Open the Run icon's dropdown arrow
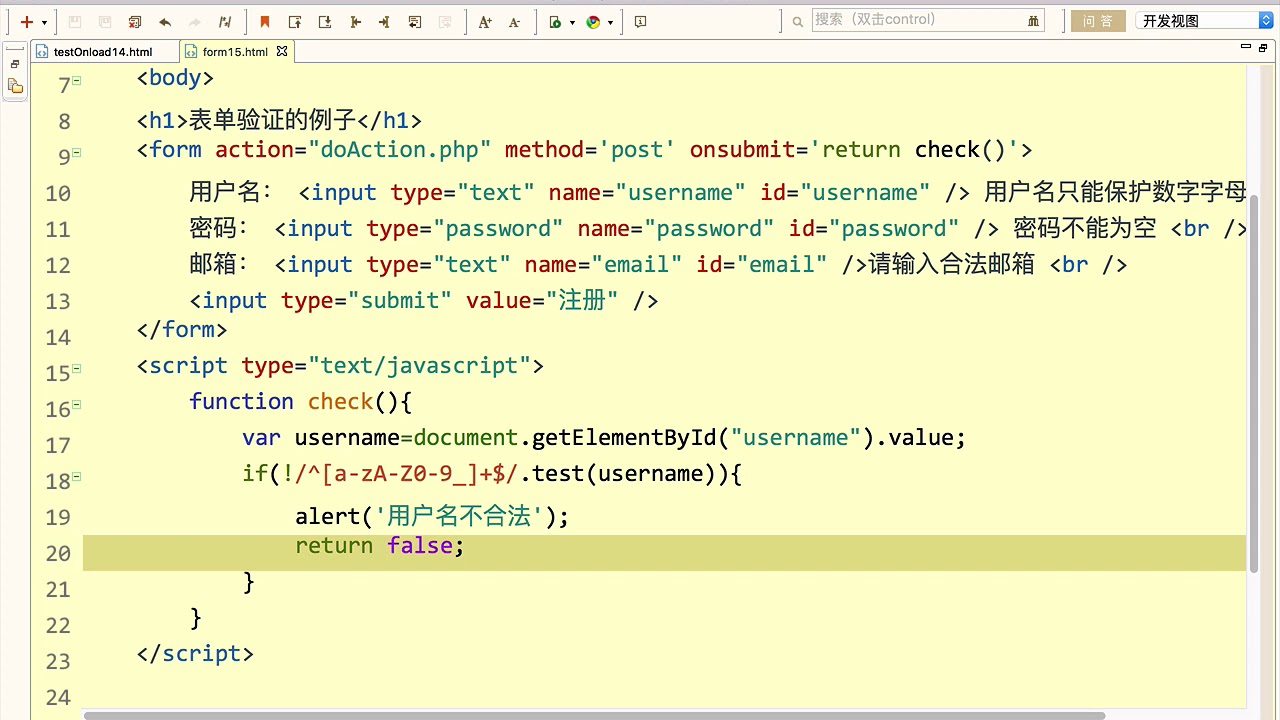The height and width of the screenshot is (720, 1280). pyautogui.click(x=572, y=22)
